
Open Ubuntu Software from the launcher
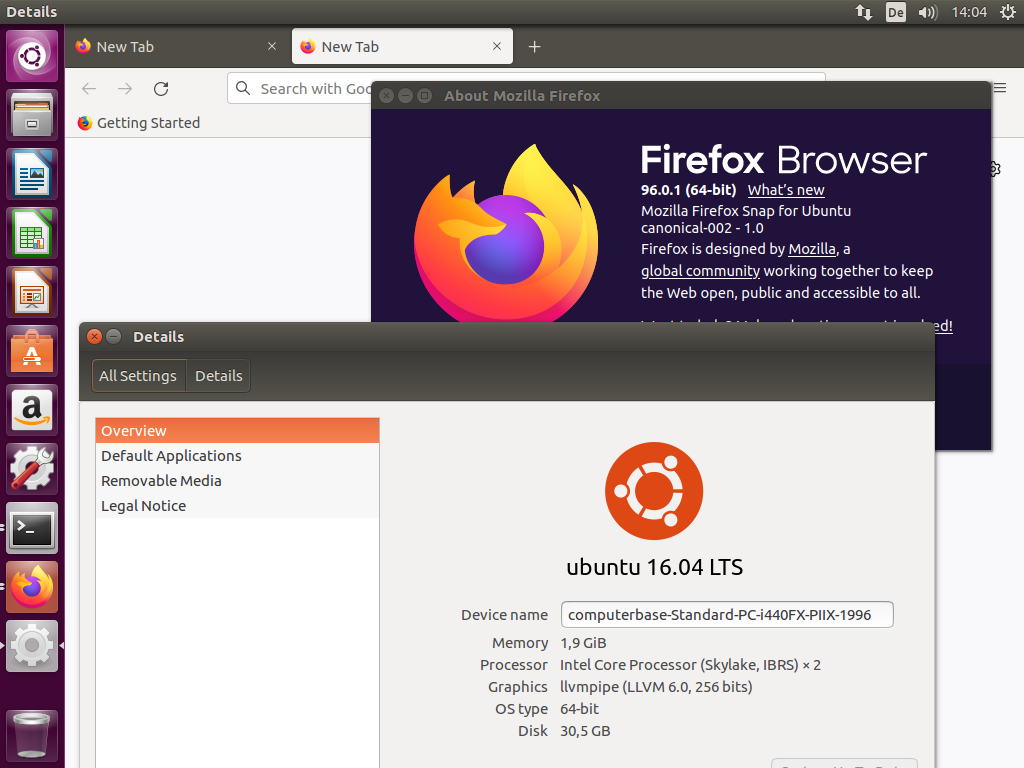[32, 351]
